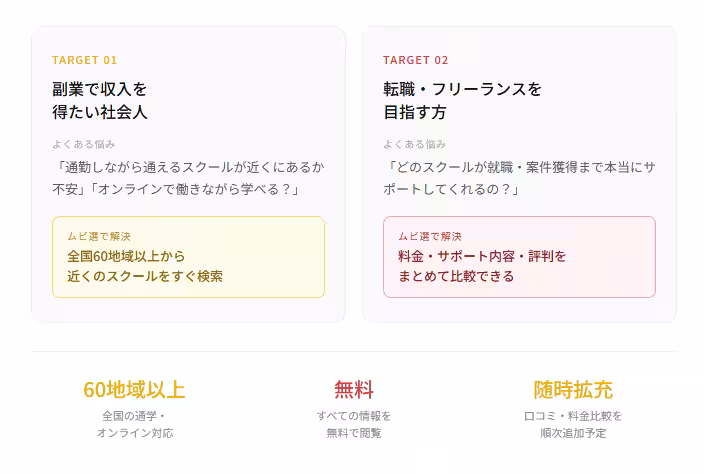The height and width of the screenshot is (474, 704).
Task: Click よくある悩み label in TARGET 01 card
Action: (x=84, y=144)
